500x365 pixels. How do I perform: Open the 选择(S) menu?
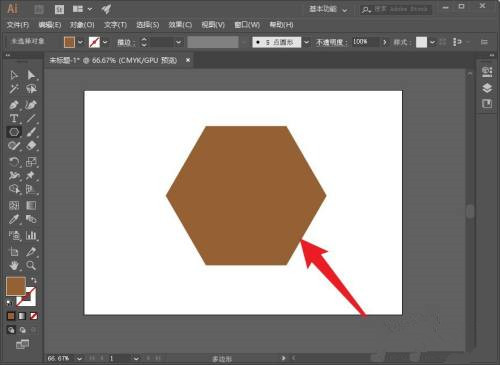148,25
